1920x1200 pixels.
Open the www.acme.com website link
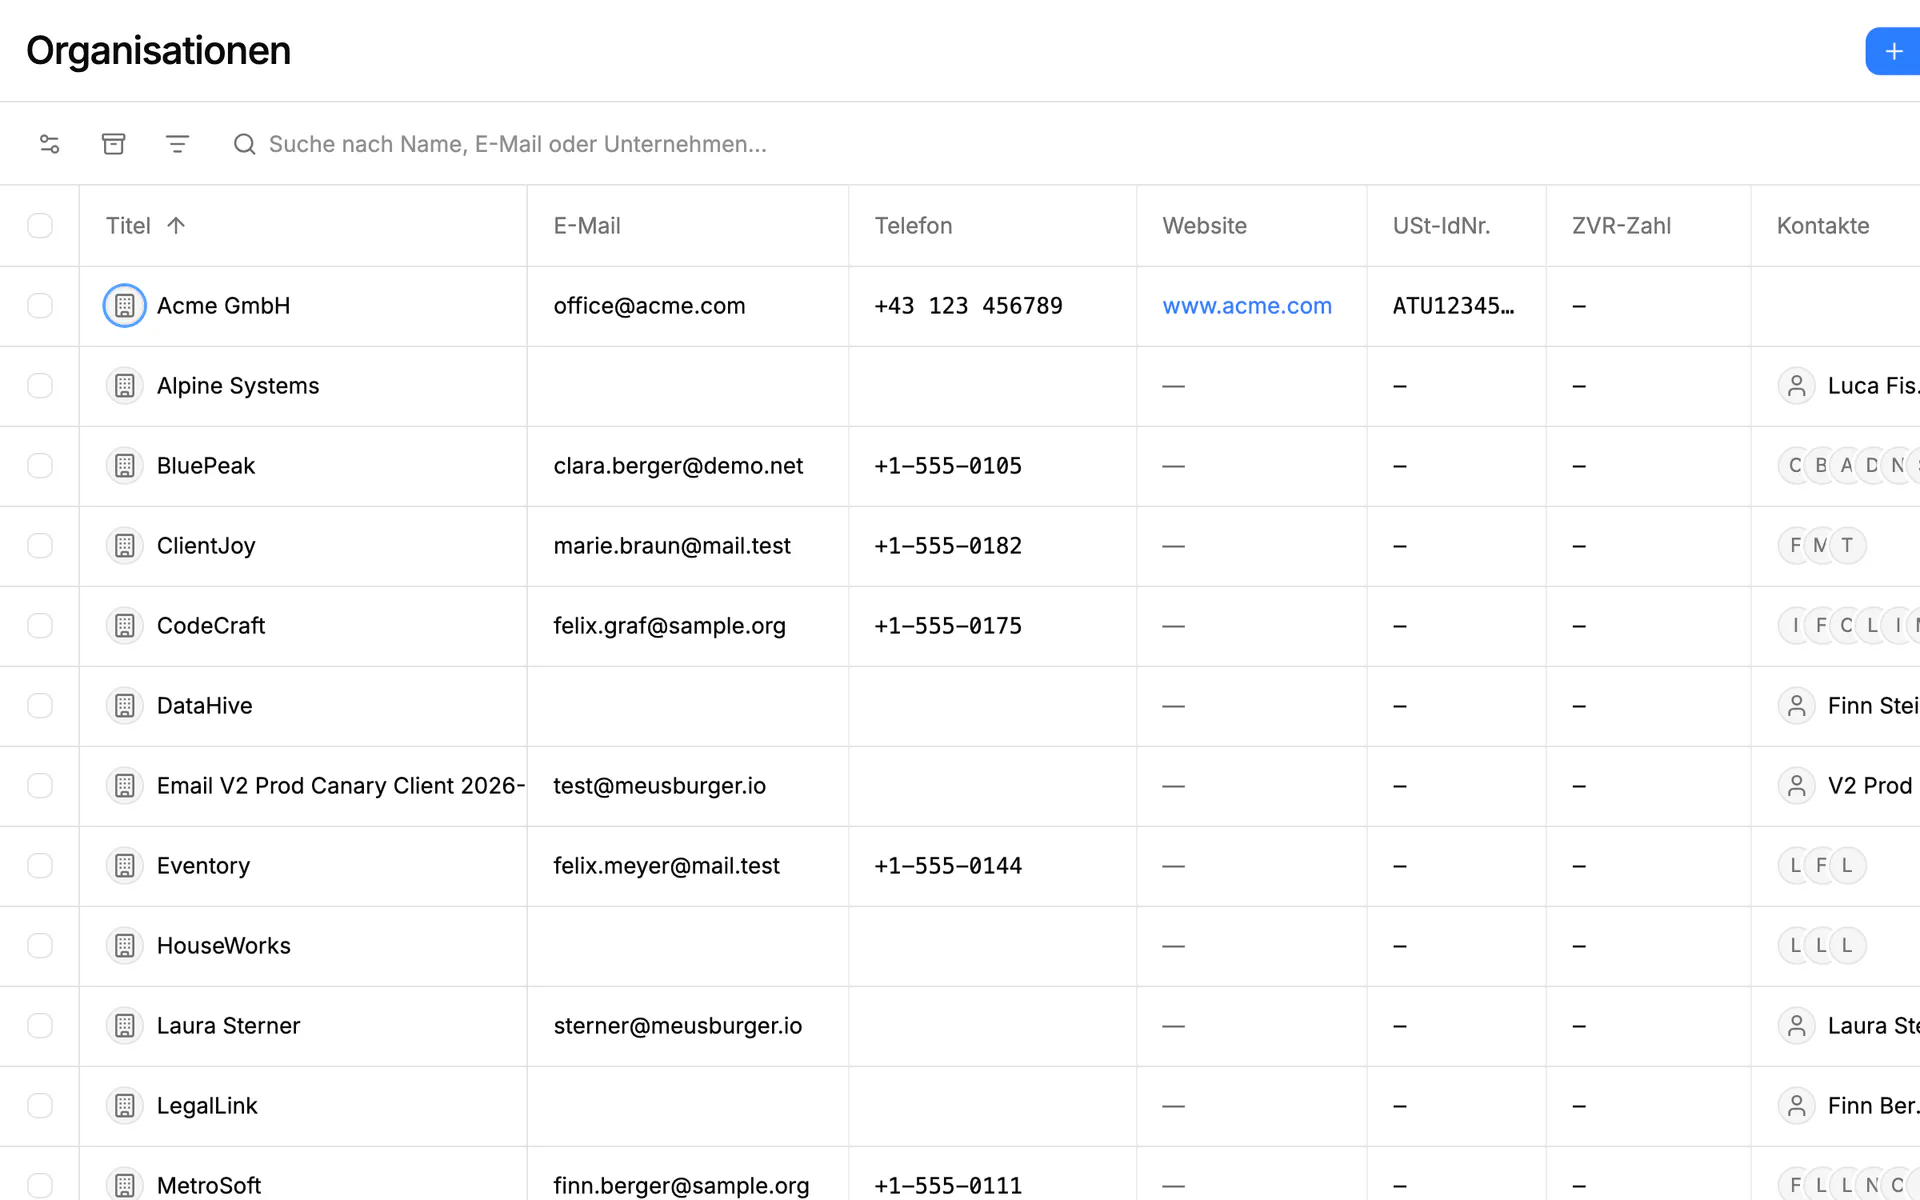tap(1247, 306)
